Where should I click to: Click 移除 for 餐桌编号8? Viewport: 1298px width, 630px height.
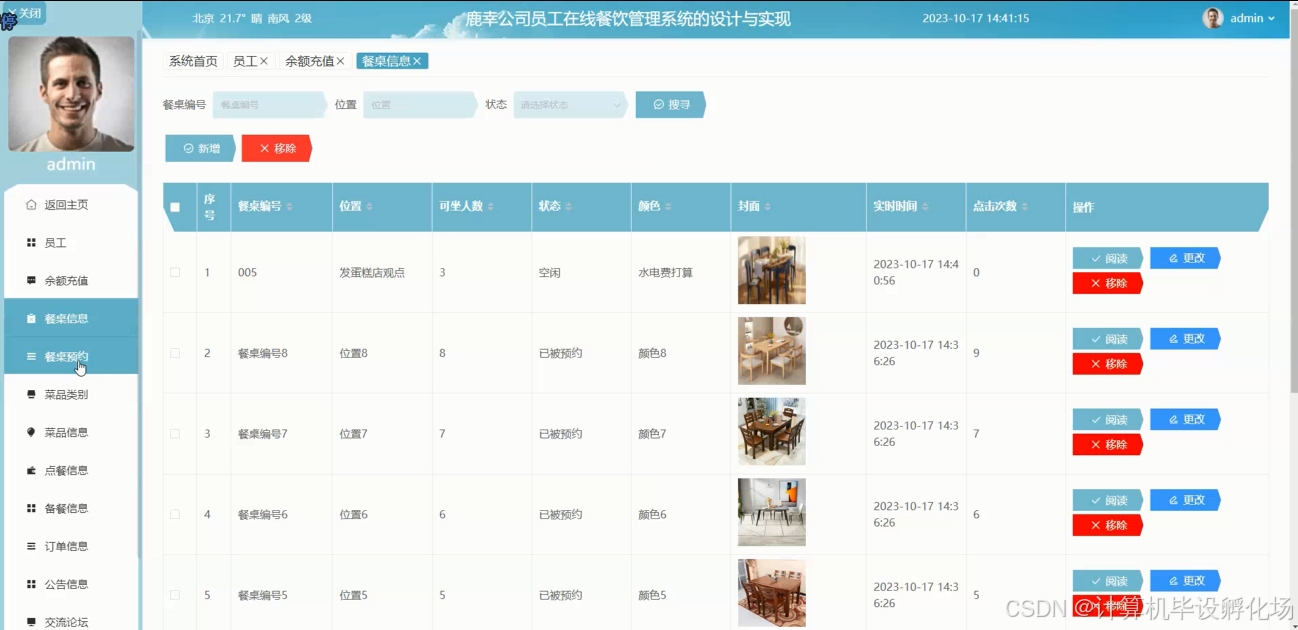click(x=1108, y=364)
